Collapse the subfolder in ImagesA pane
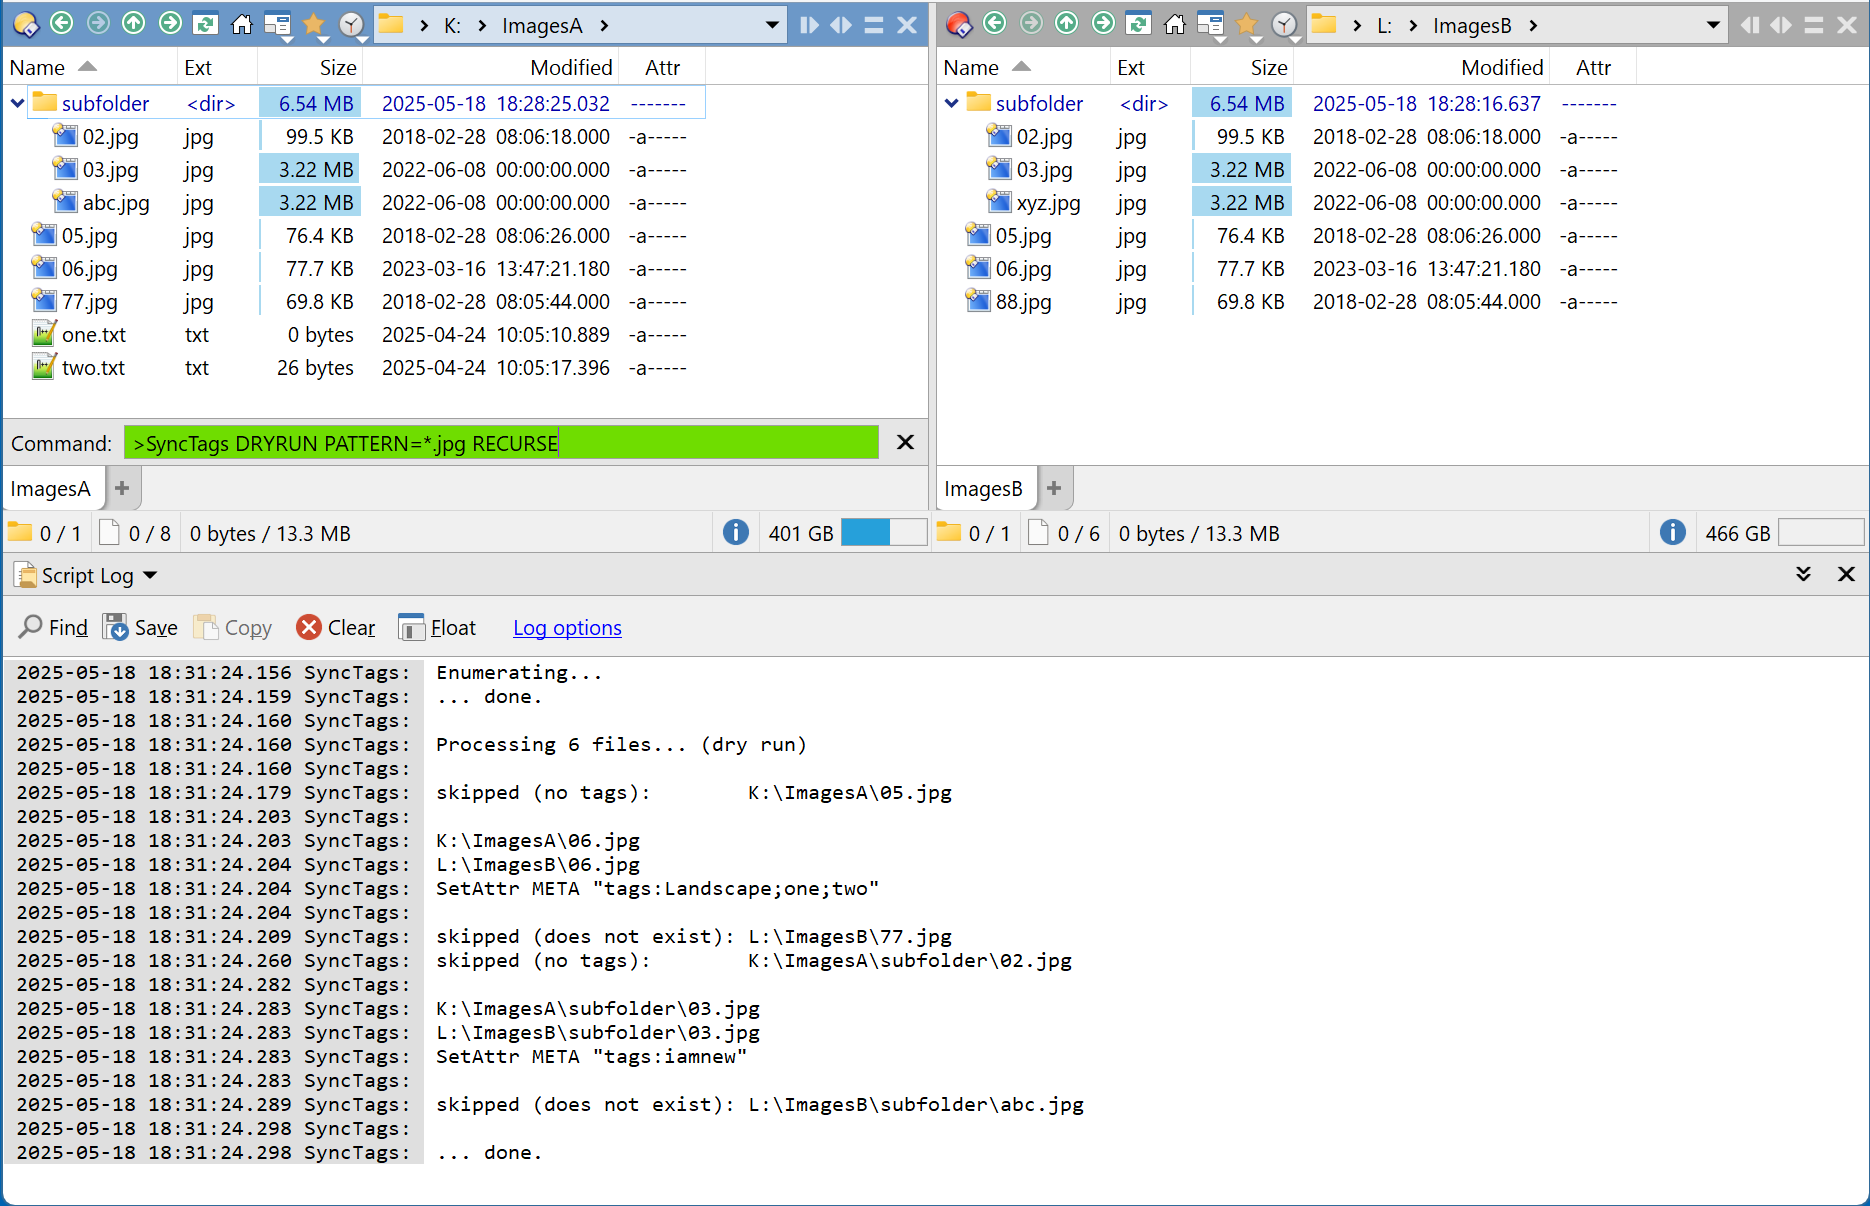 (18, 103)
